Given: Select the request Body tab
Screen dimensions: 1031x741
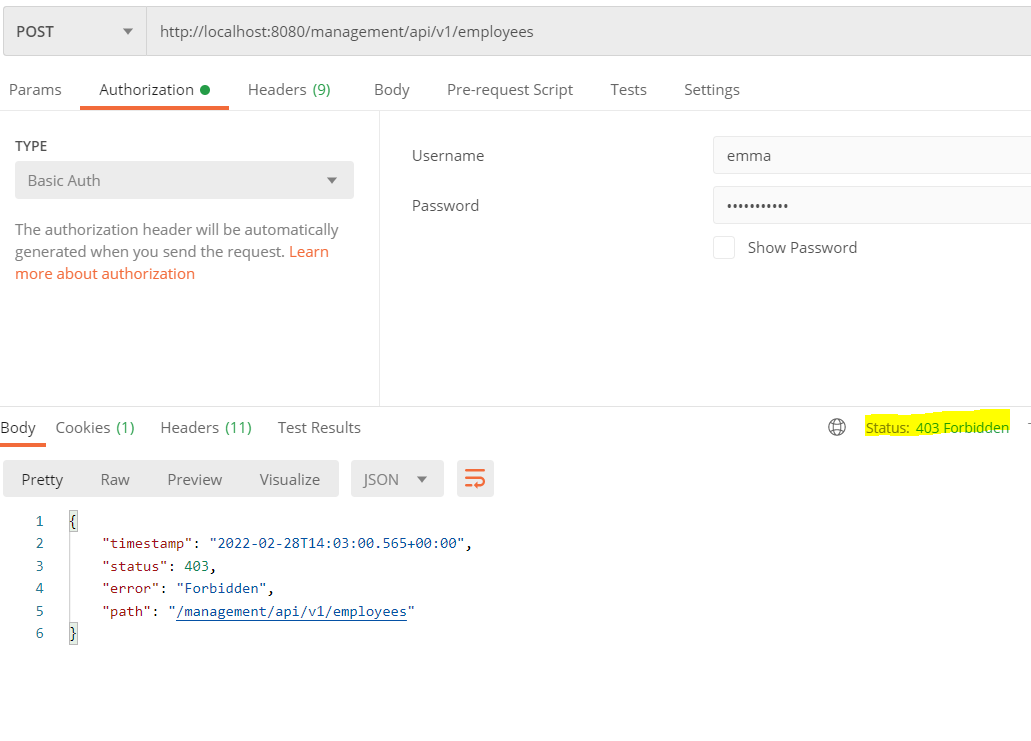Looking at the screenshot, I should tap(391, 90).
